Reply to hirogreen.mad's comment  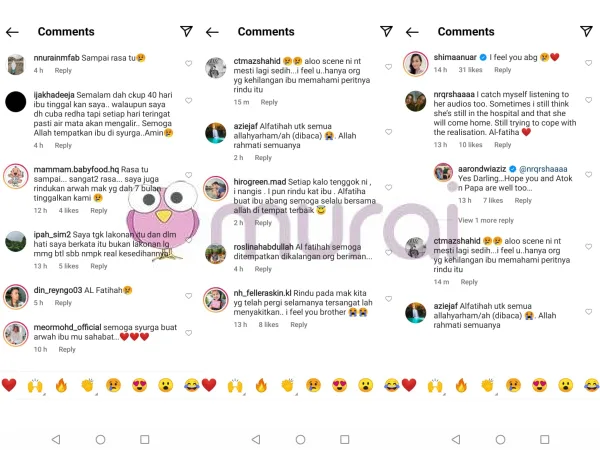click(x=263, y=223)
